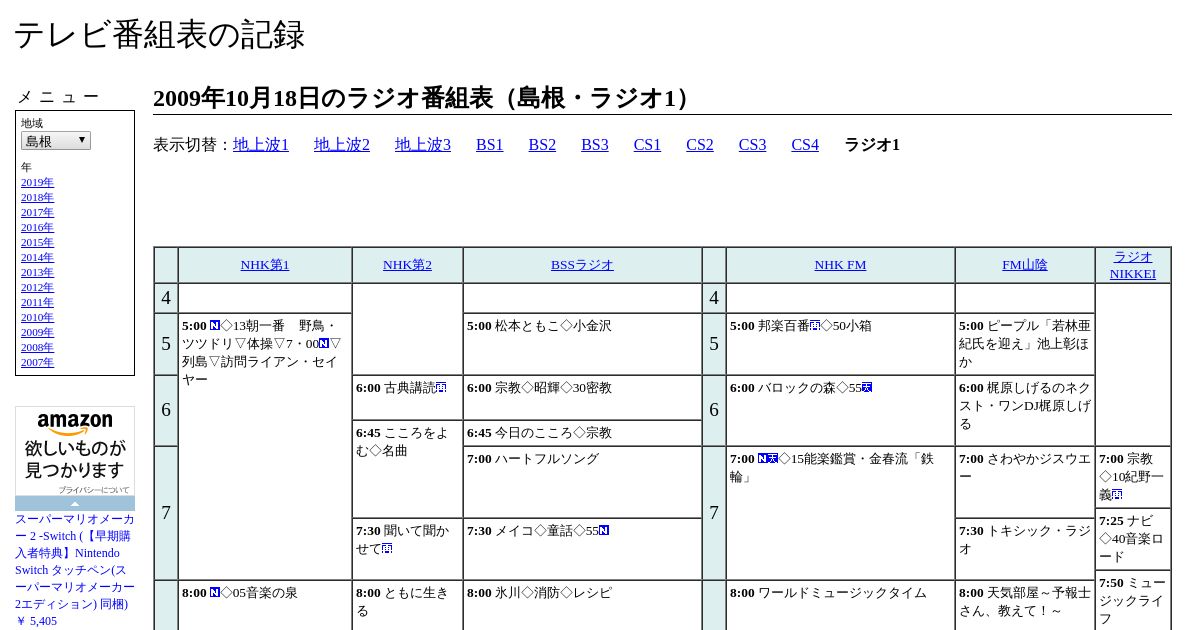Switch to the 地上波2 view
This screenshot has height=630, width=1200.
pyautogui.click(x=342, y=145)
